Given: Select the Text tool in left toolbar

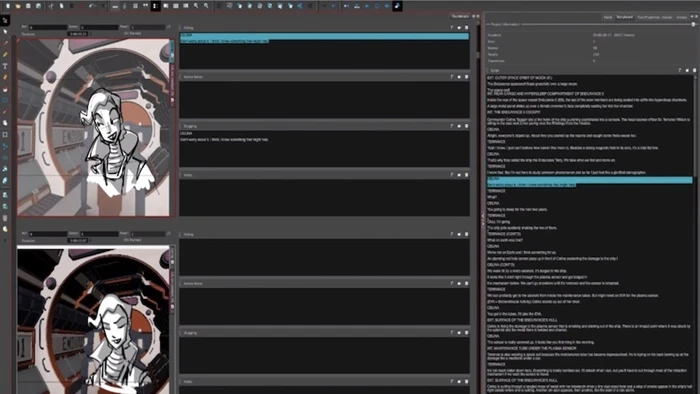Looking at the screenshot, I should point(5,66).
